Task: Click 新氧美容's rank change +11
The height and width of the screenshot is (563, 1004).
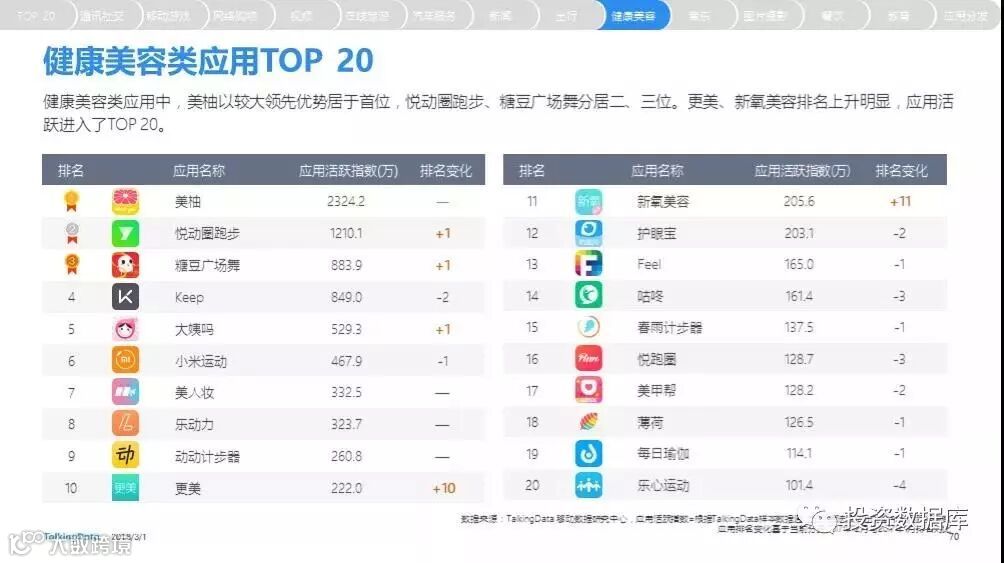Action: point(900,201)
